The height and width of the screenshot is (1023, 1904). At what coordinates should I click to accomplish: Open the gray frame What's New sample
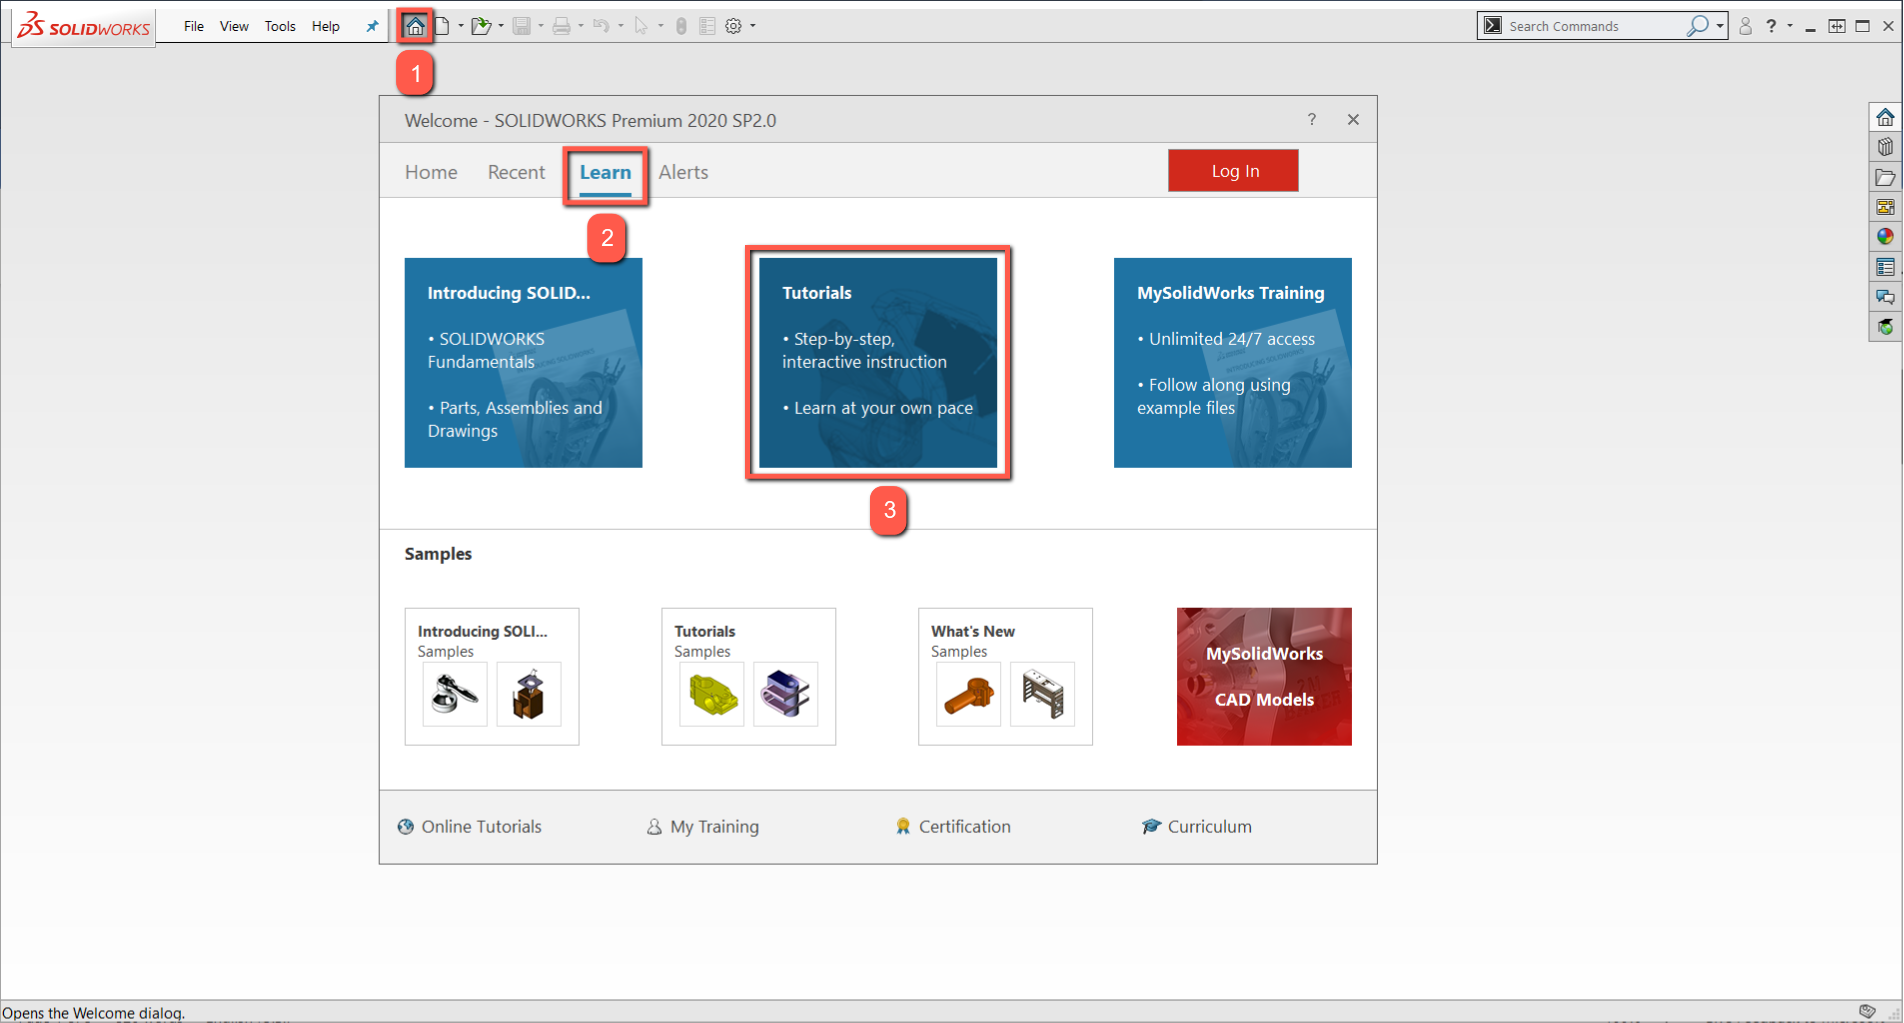point(1042,693)
